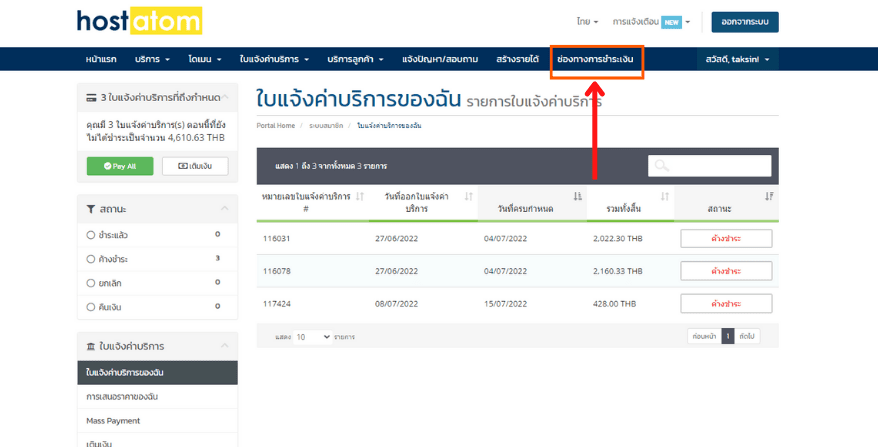This screenshot has width=878, height=447.
Task: Sort by invoice number column icon
Action: [359, 197]
